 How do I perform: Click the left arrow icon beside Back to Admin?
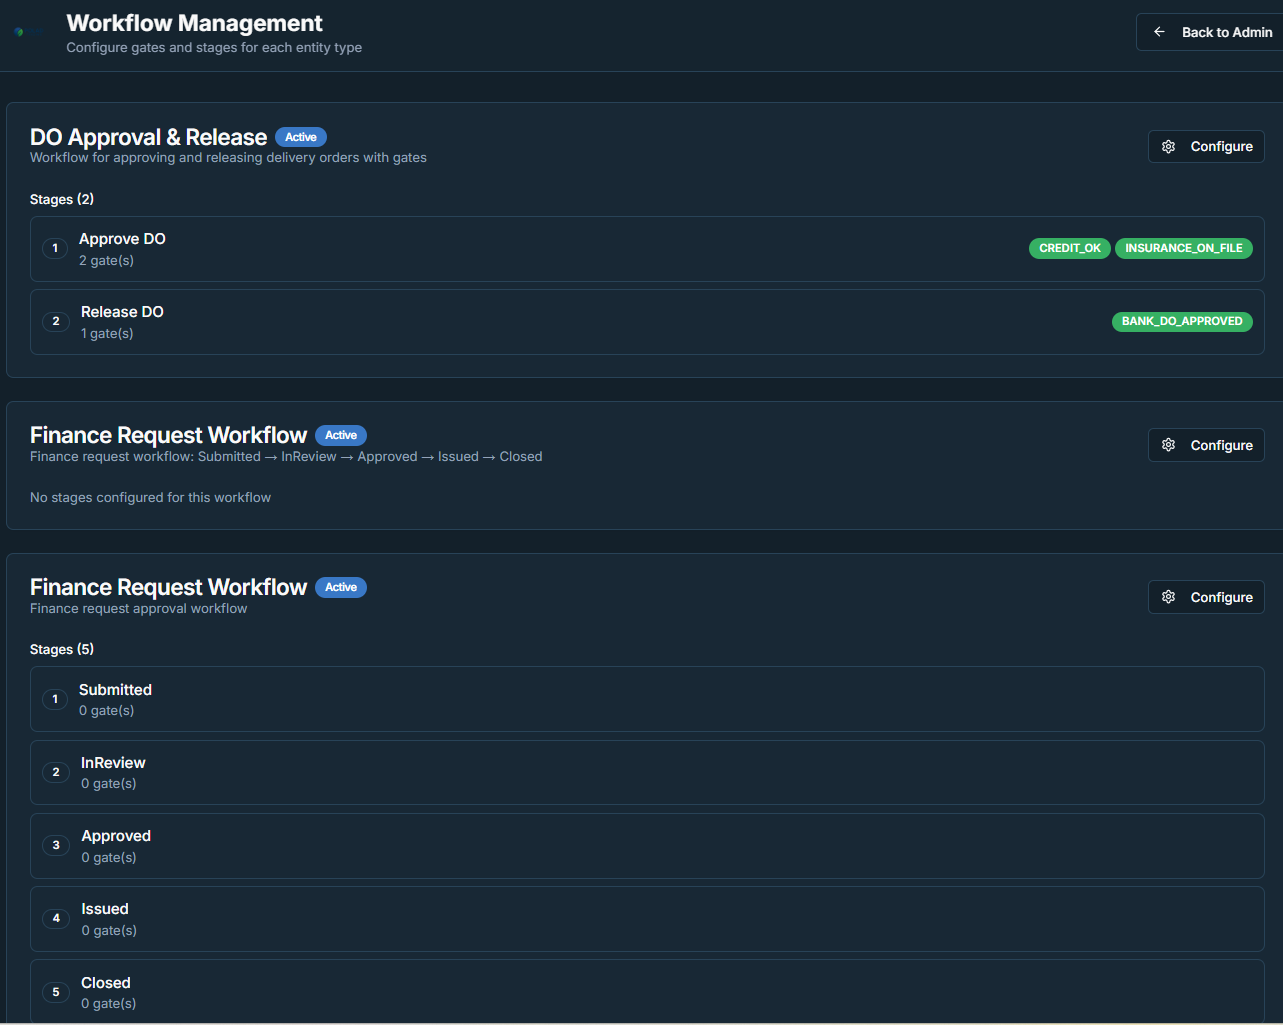point(1159,32)
